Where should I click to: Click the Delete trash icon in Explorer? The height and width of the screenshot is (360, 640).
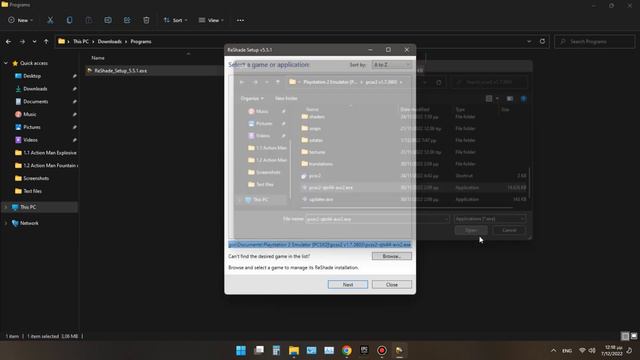[146, 20]
